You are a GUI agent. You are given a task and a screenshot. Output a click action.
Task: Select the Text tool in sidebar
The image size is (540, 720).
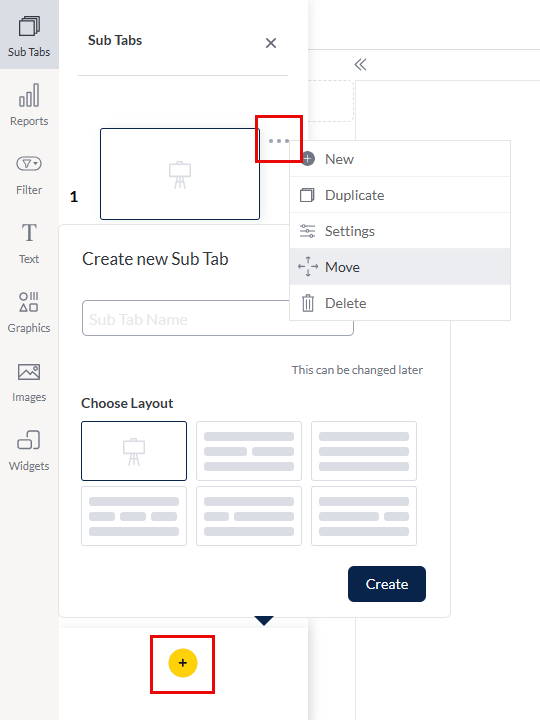click(x=29, y=243)
